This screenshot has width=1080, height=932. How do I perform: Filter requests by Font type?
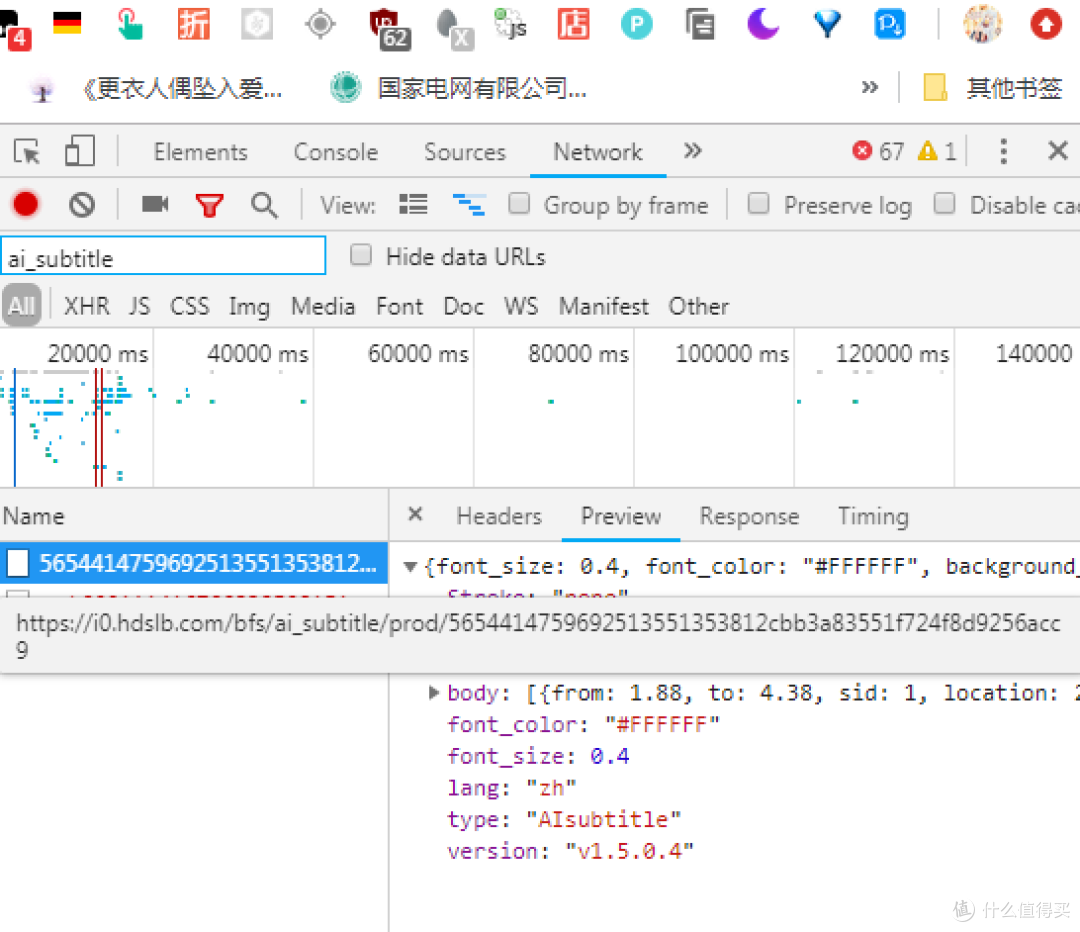click(399, 306)
